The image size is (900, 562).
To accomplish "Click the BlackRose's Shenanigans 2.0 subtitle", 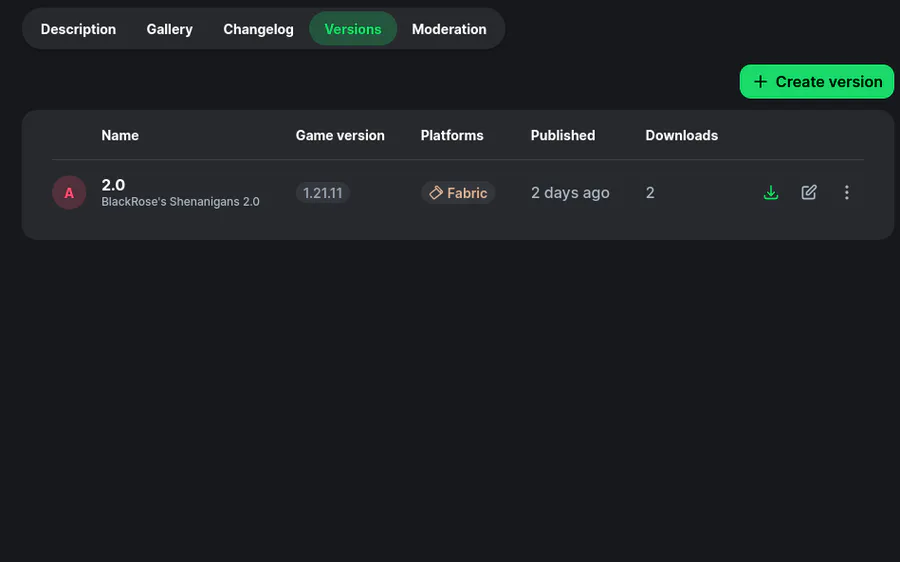I will coord(180,202).
